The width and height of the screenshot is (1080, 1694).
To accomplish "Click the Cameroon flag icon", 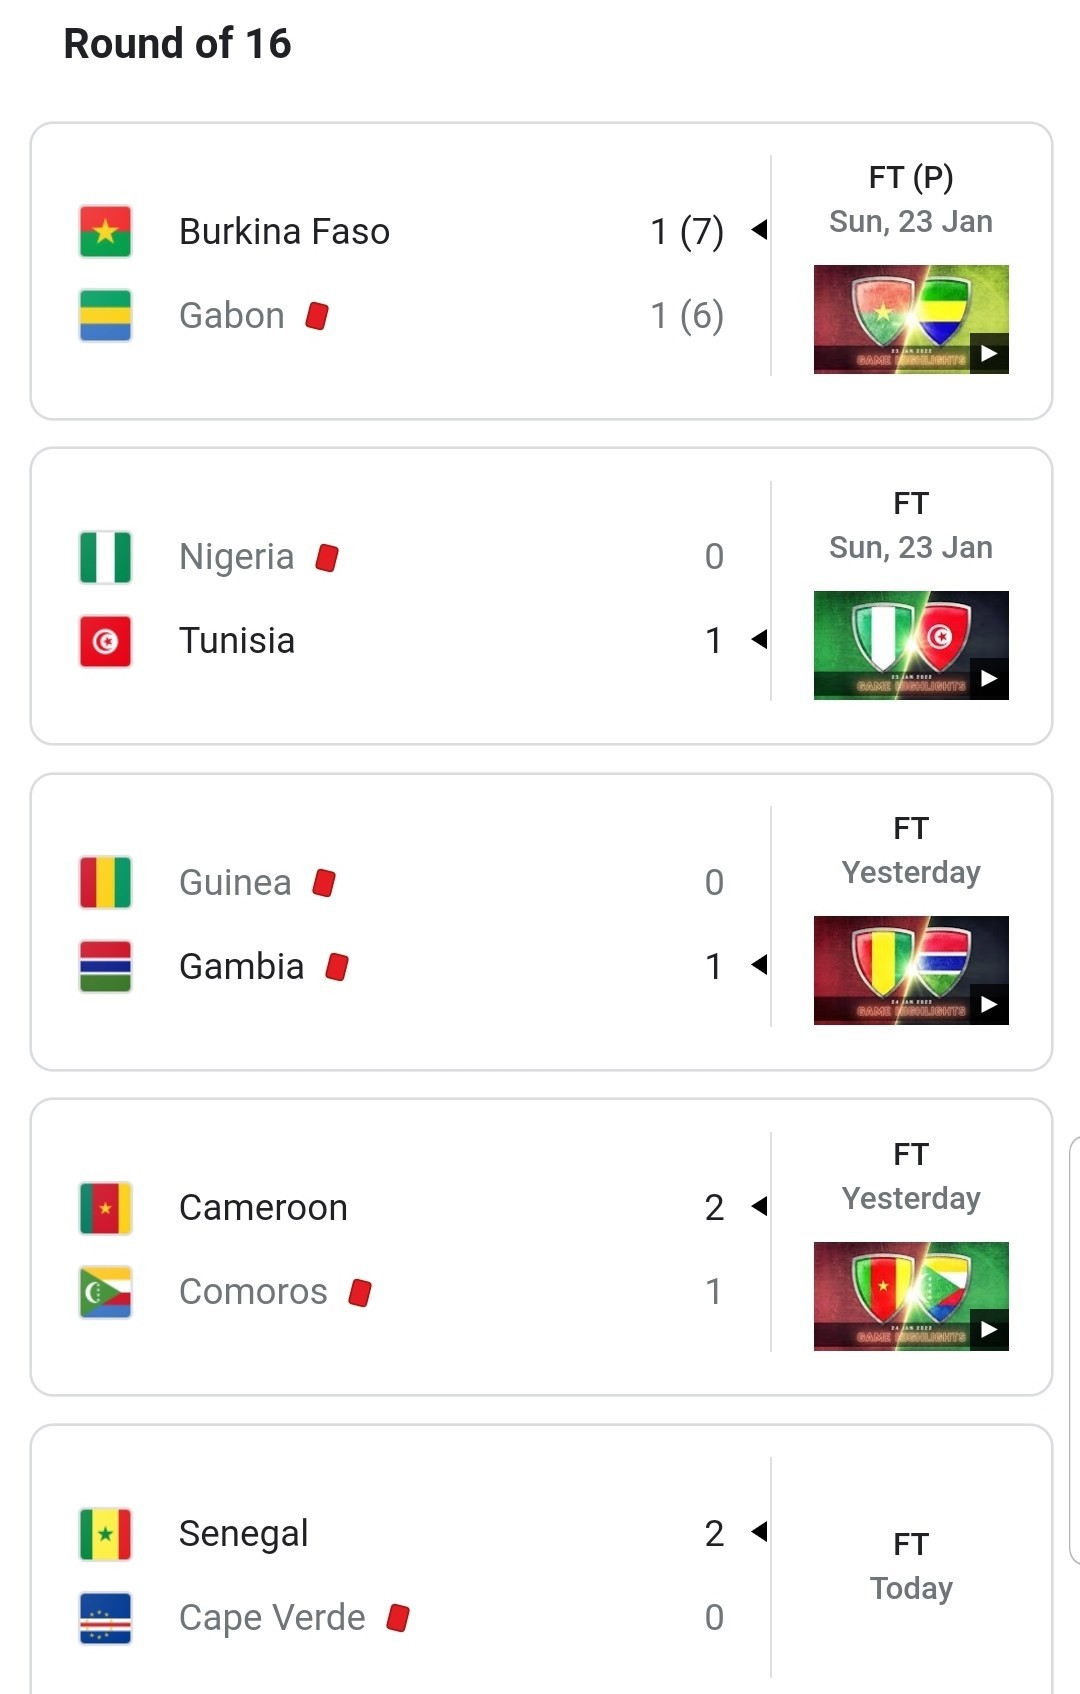I will (x=105, y=1208).
